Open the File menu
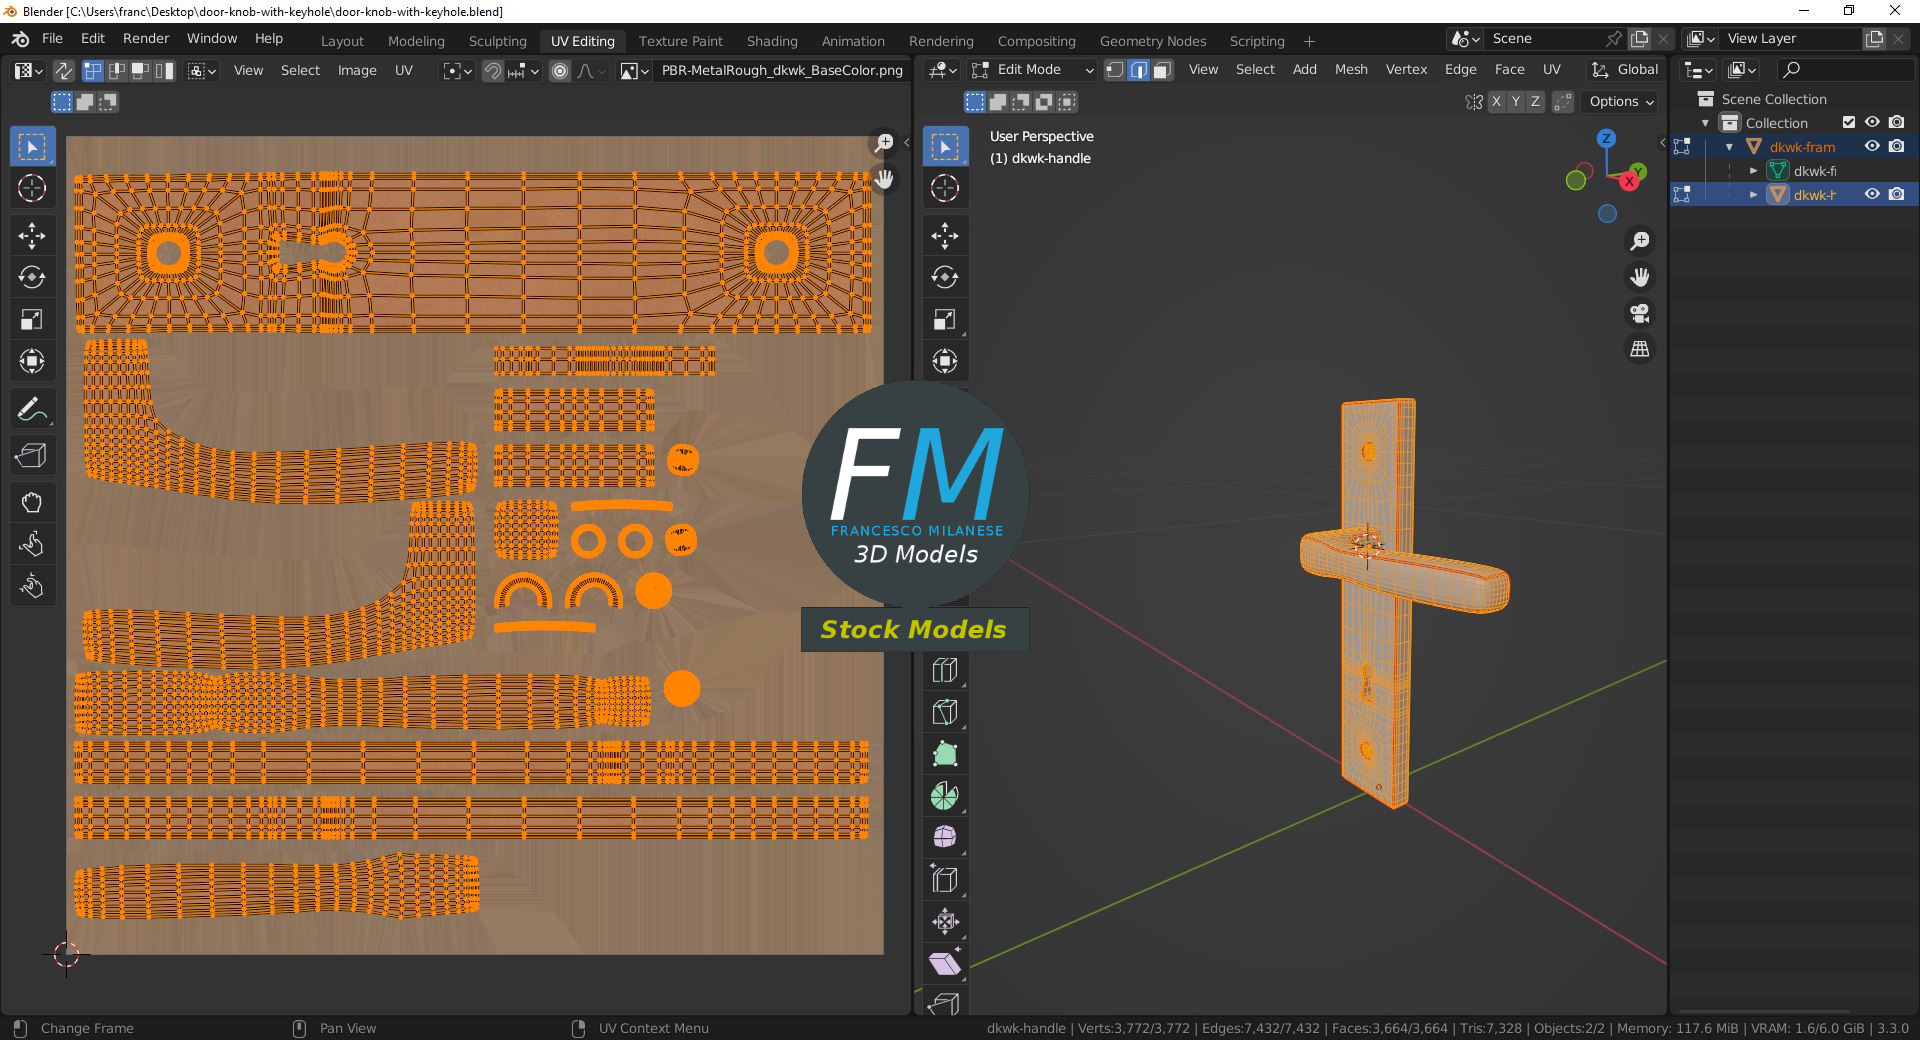 point(52,39)
